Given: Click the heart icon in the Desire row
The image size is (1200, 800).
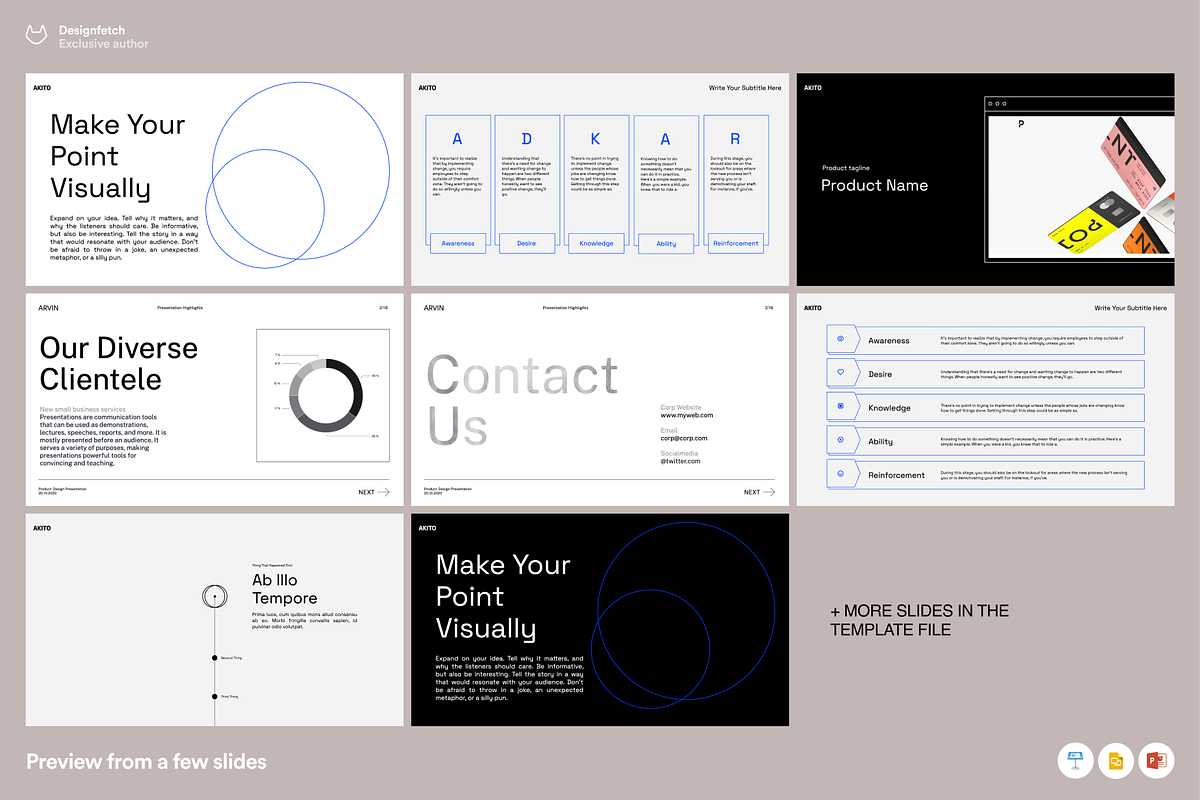Looking at the screenshot, I should [x=840, y=373].
